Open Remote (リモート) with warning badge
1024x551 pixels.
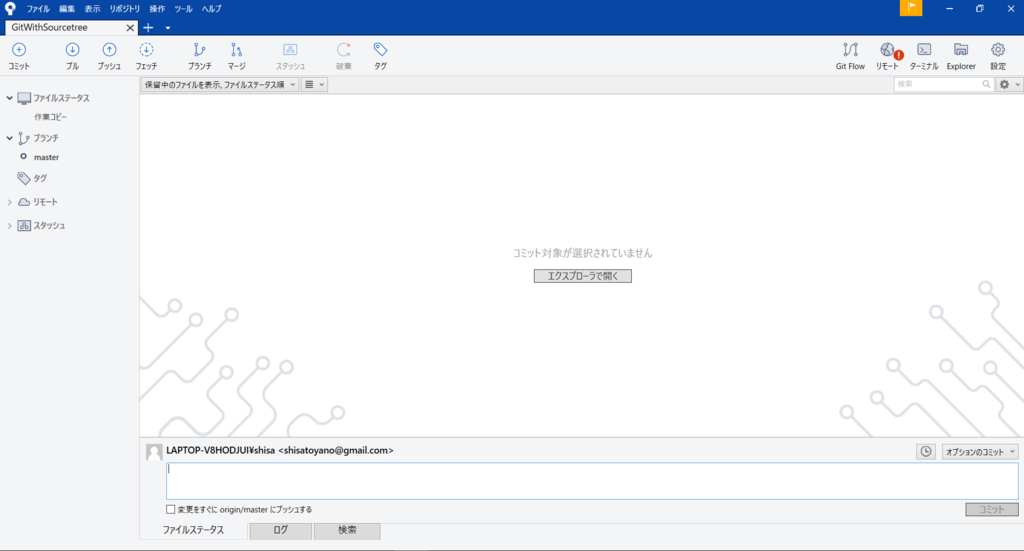point(888,56)
